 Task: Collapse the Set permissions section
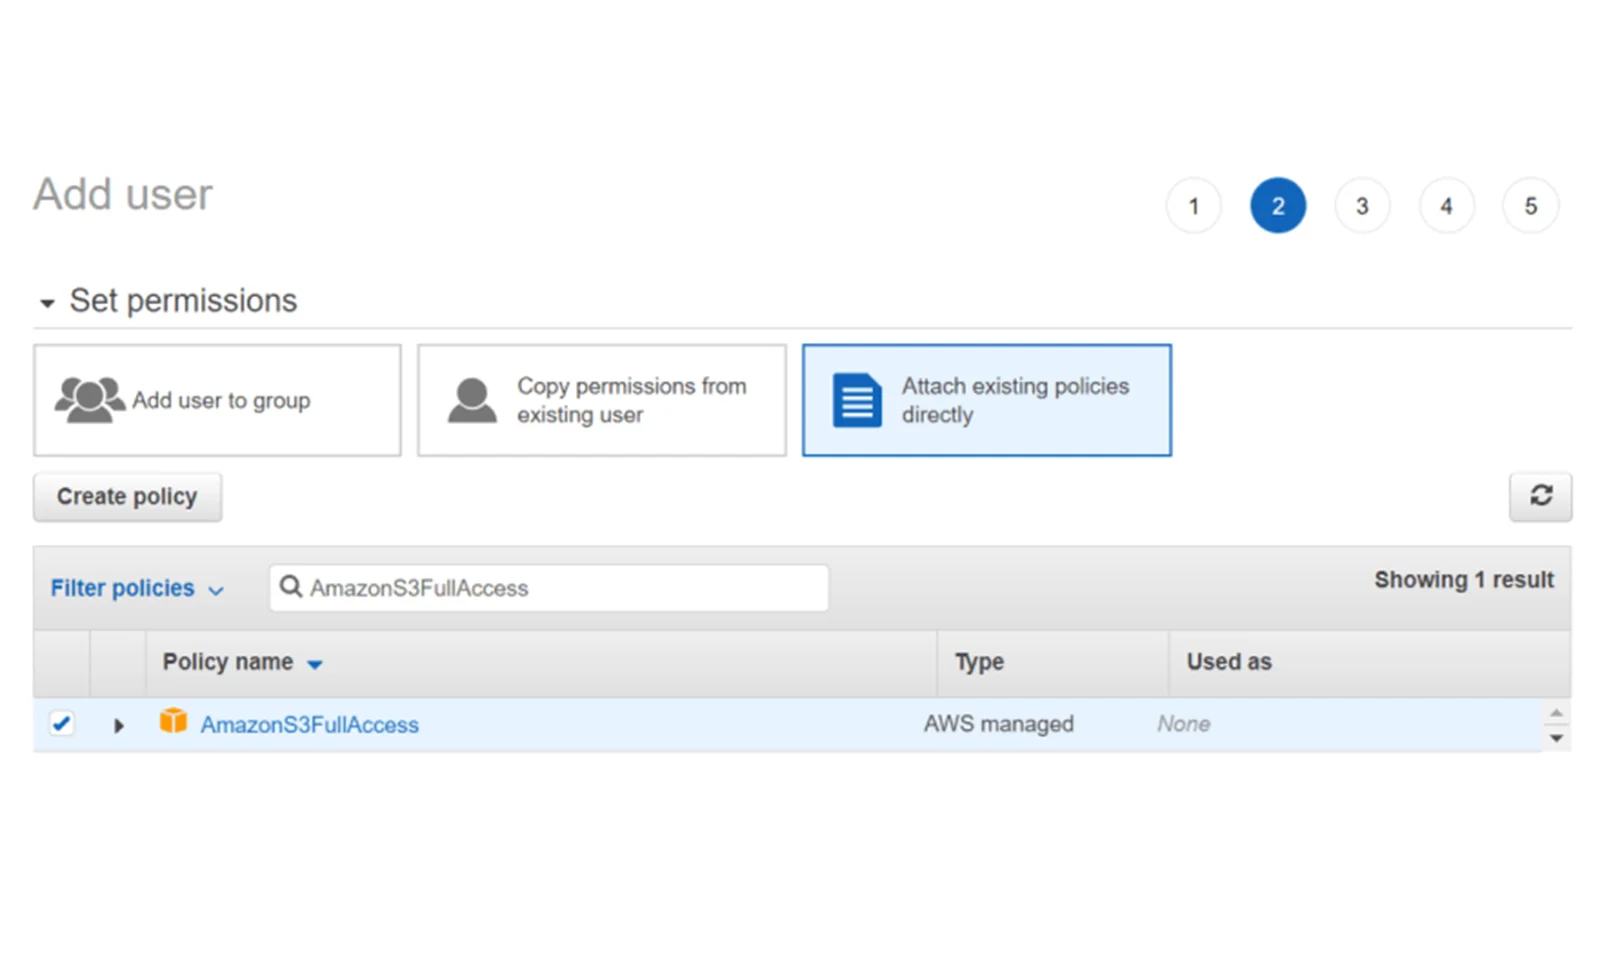point(47,301)
